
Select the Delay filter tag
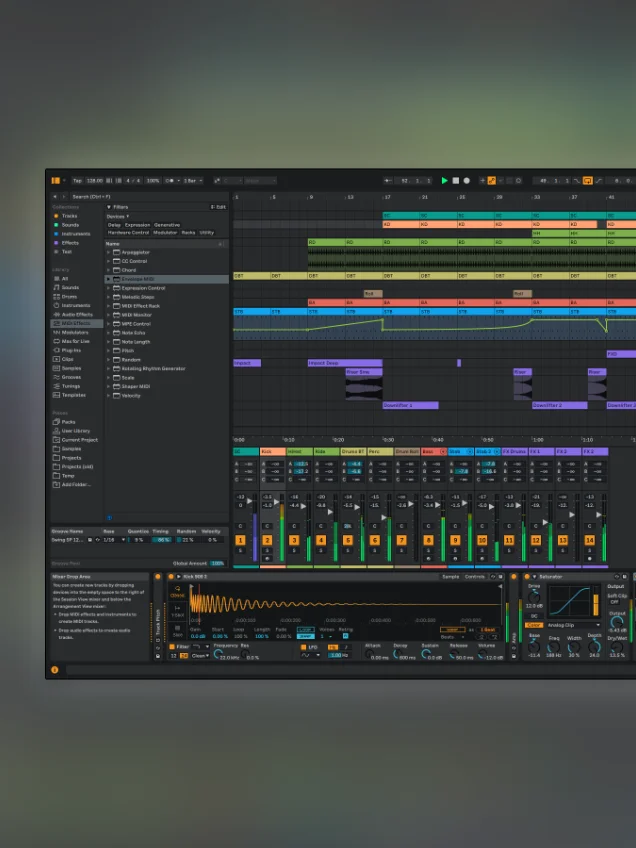pos(114,225)
